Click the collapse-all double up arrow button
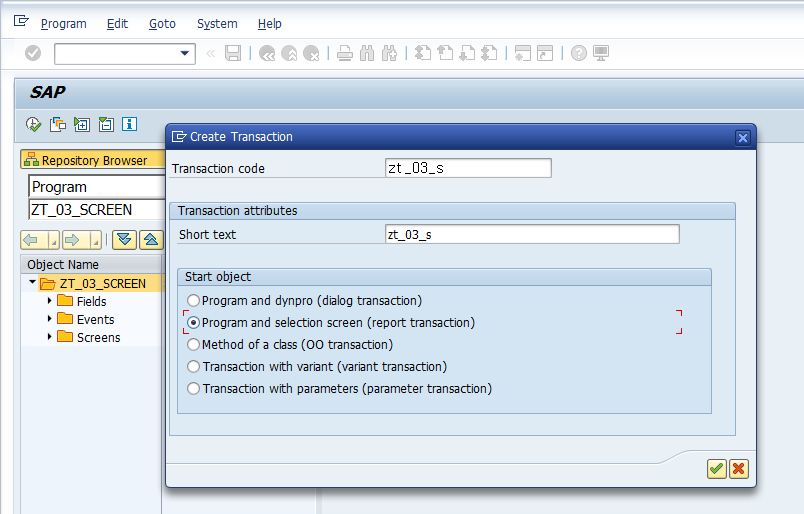804x514 pixels. tap(151, 240)
